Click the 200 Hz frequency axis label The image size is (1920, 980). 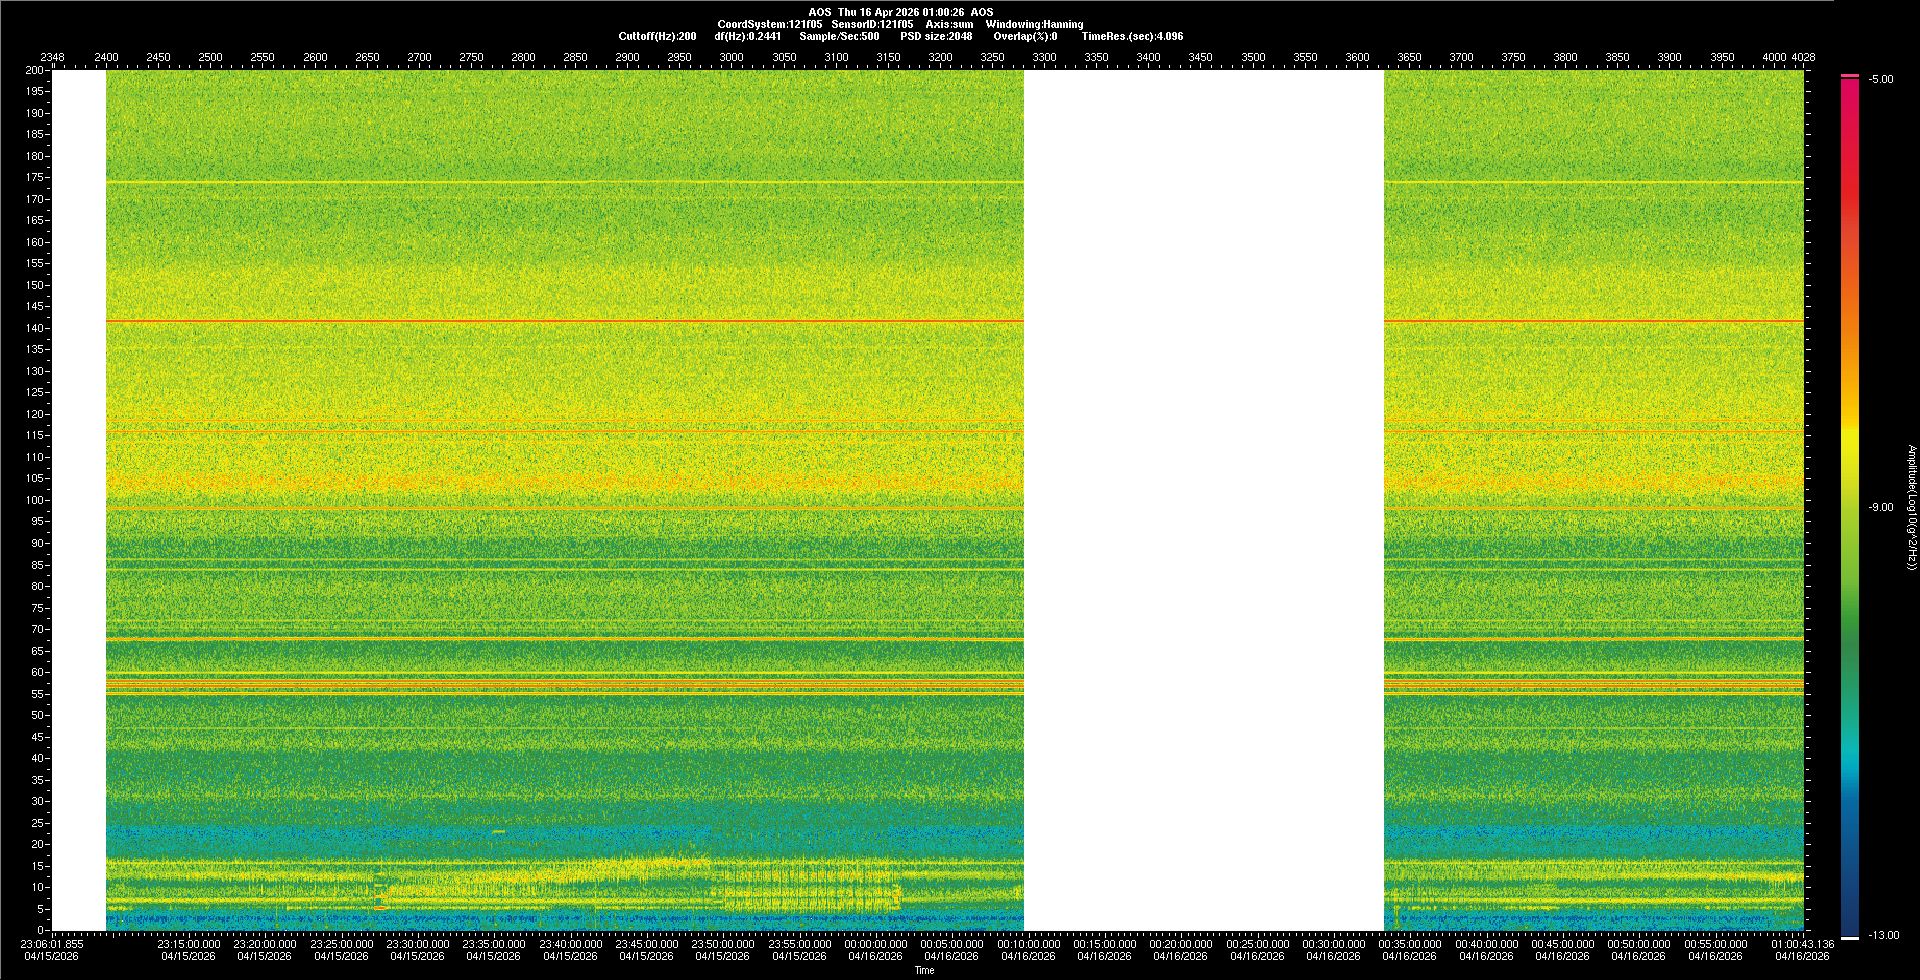coord(35,71)
